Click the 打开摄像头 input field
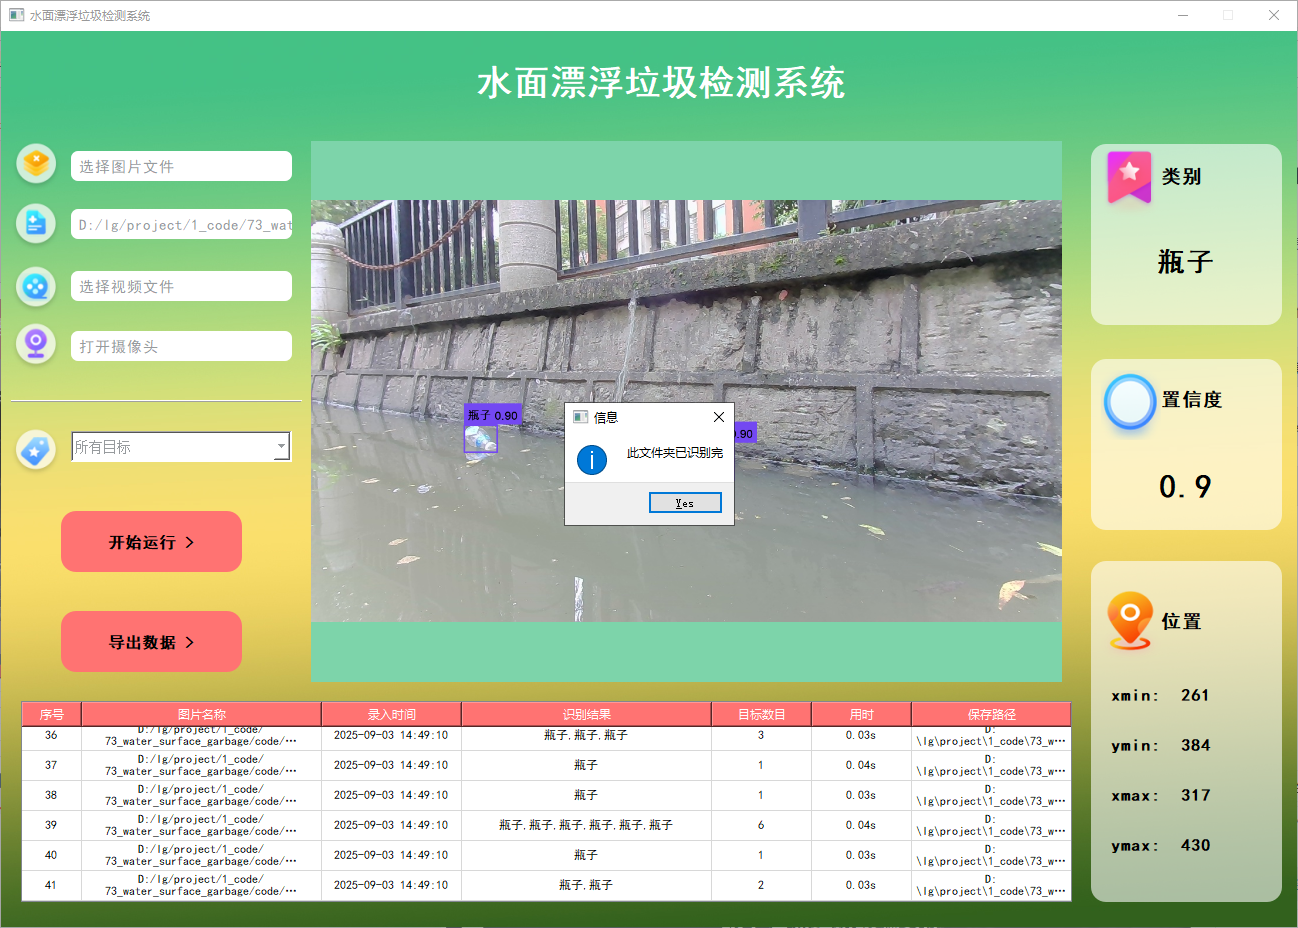 coord(181,346)
